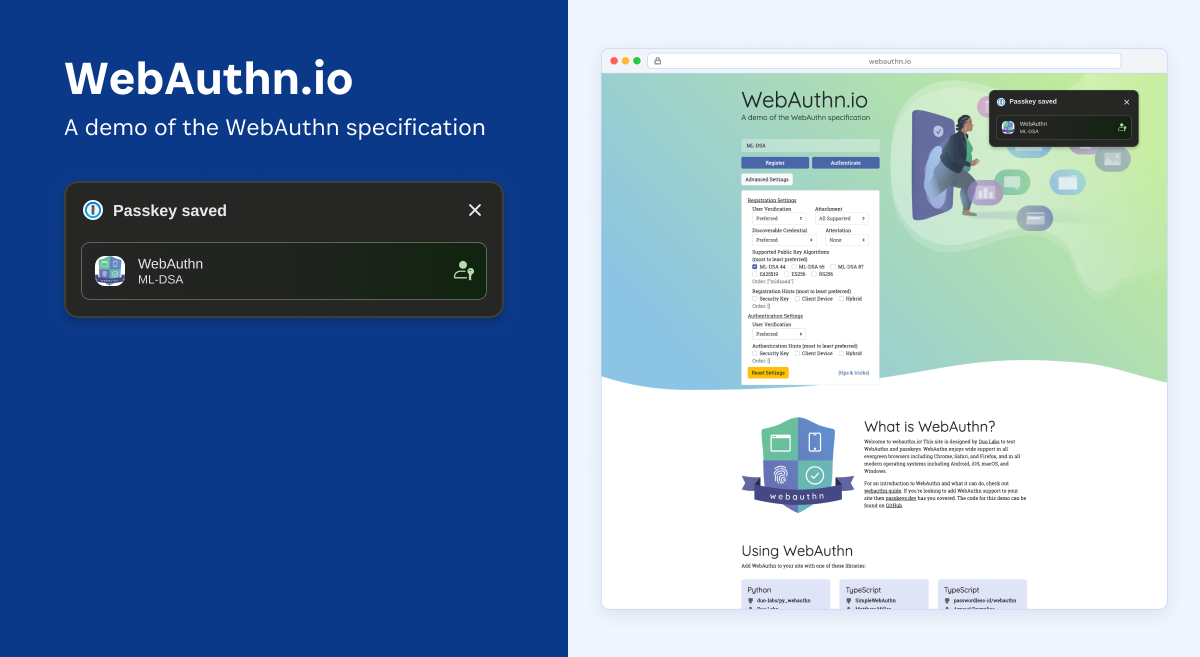Click the Authenticate button
Viewport: 1200px width, 657px height.
pos(846,163)
